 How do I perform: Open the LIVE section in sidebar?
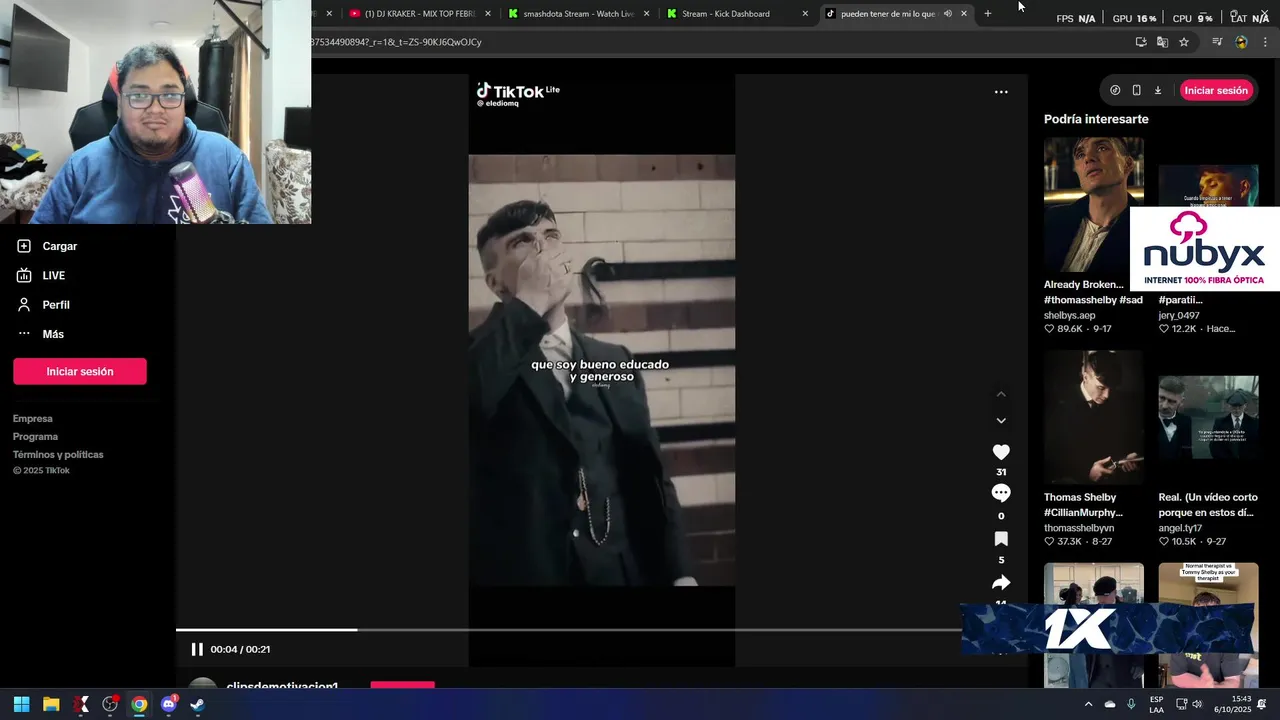pos(41,275)
